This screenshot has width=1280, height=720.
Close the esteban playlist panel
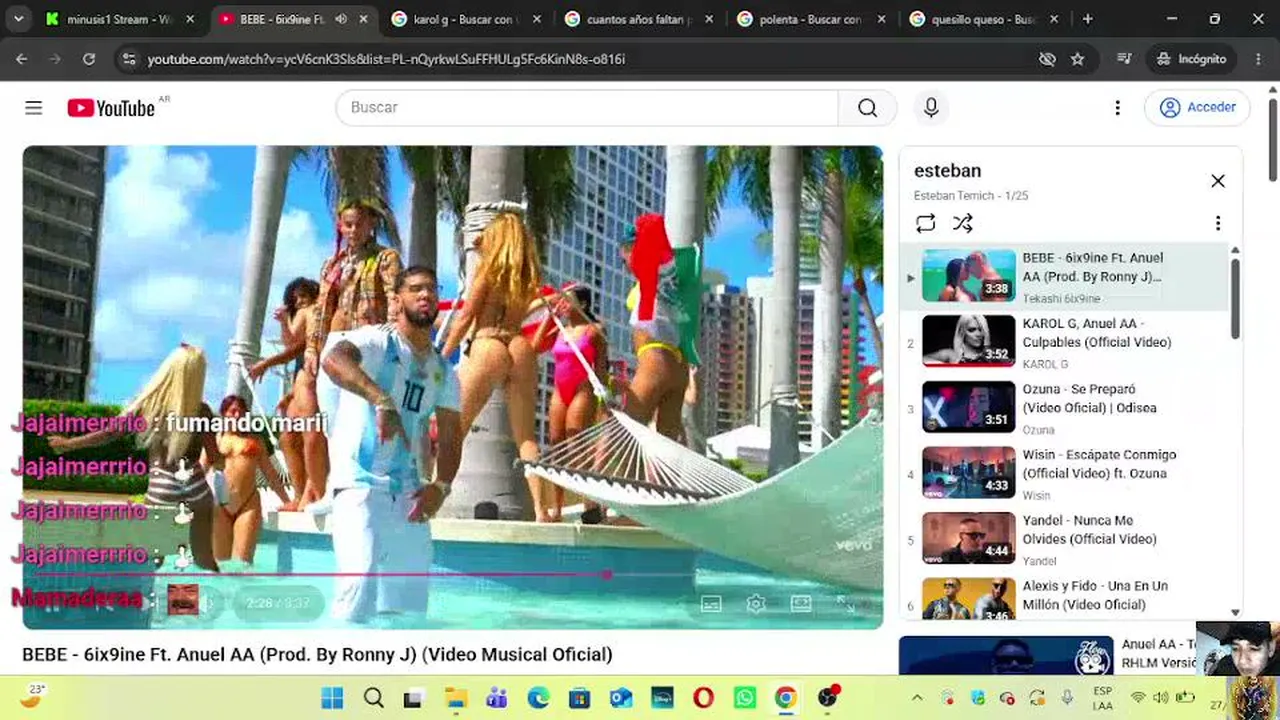click(1217, 181)
